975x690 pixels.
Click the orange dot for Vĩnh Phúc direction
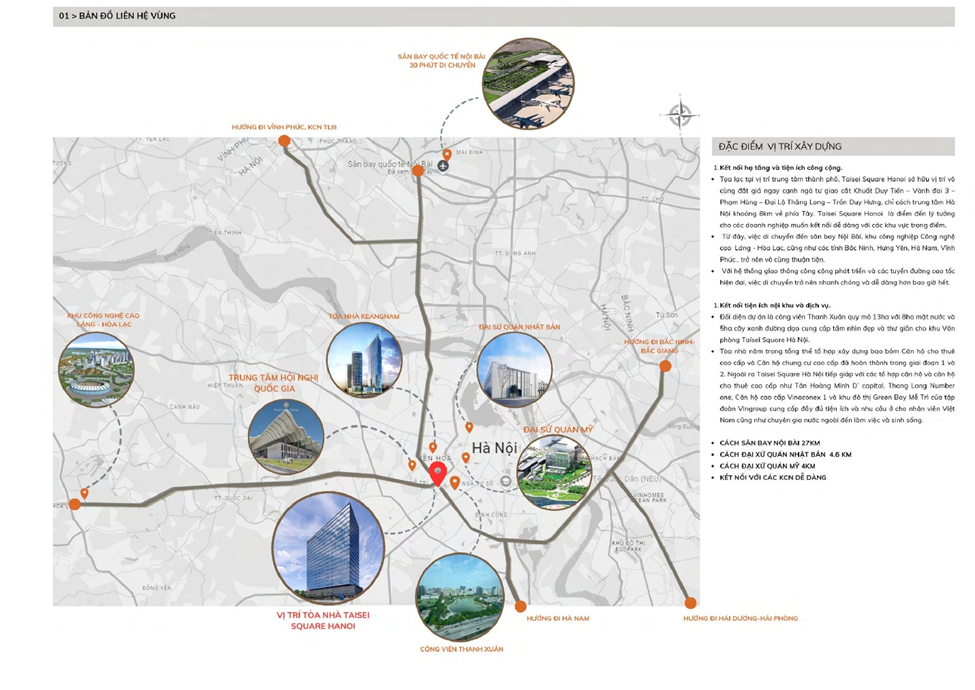tap(284, 141)
